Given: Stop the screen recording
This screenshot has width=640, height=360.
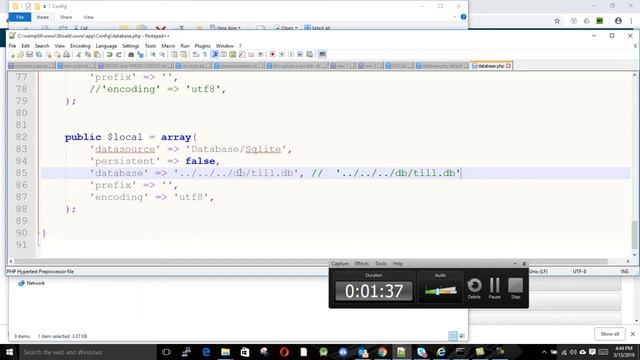Looking at the screenshot, I should pos(516,288).
